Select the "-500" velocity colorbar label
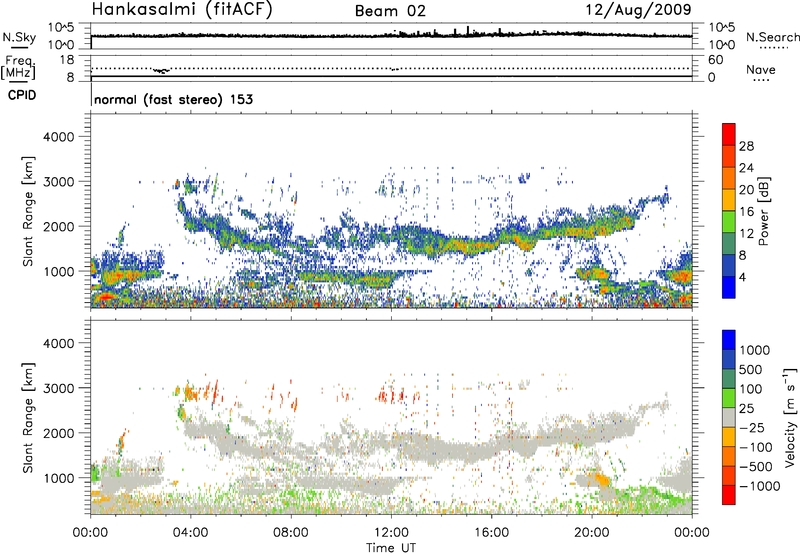This screenshot has height=554, width=800. click(x=756, y=467)
